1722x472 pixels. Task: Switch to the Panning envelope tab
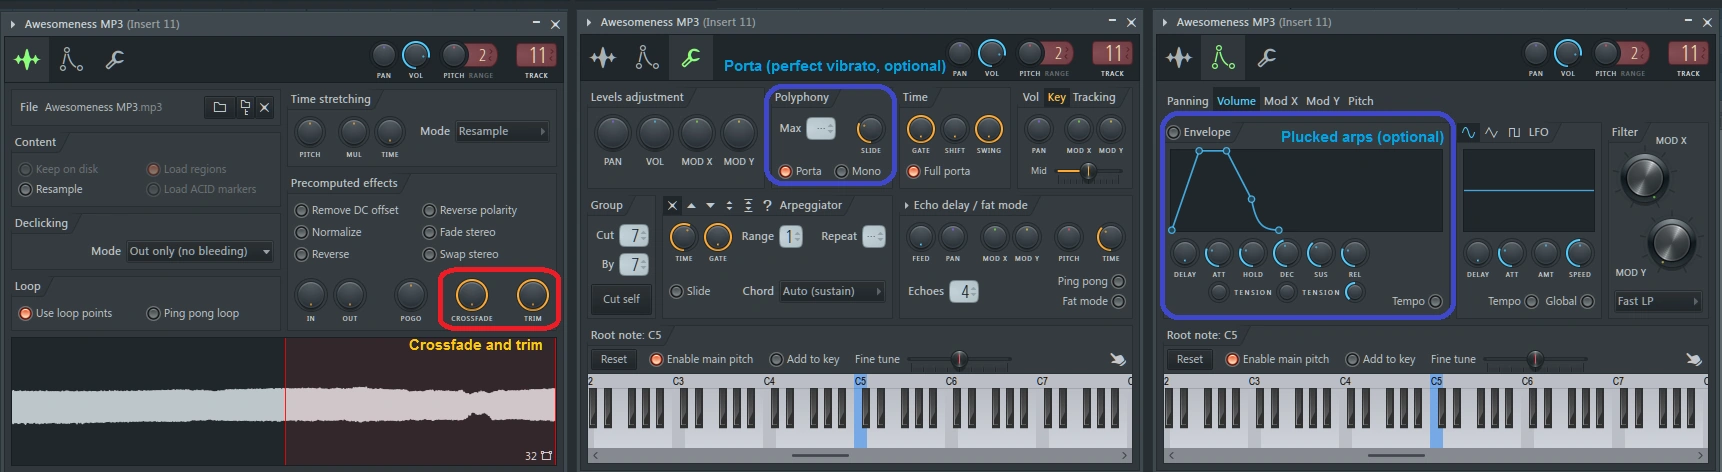(1187, 101)
